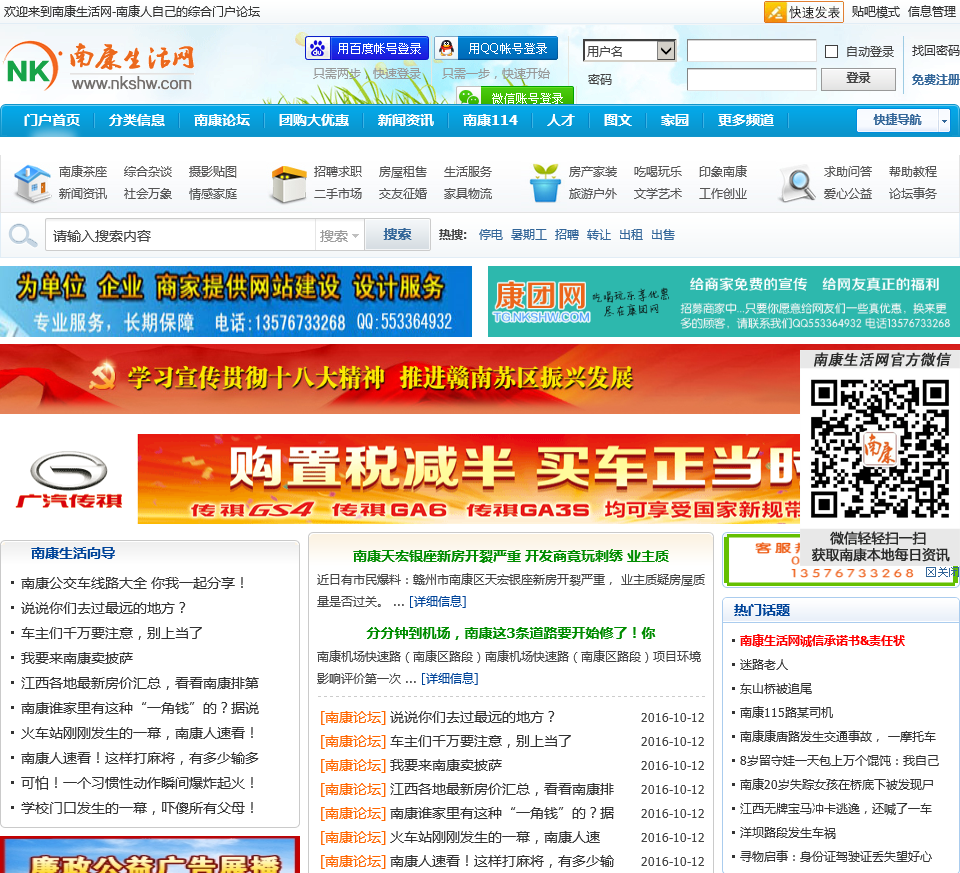Screen dimensions: 960x873
Task: Click the blue 搜索 search button
Action: 397,235
